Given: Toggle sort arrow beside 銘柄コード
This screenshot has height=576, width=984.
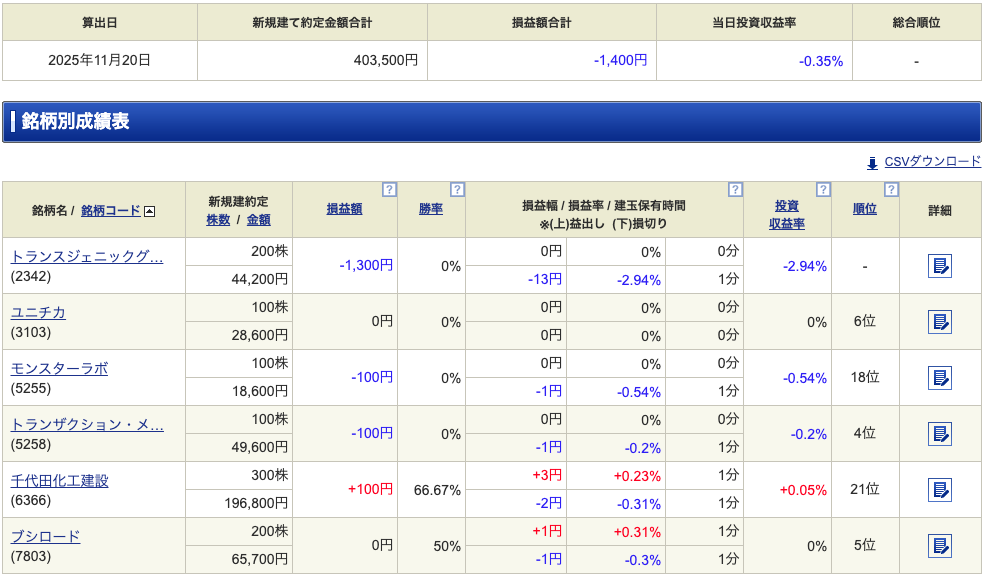Looking at the screenshot, I should click(150, 211).
